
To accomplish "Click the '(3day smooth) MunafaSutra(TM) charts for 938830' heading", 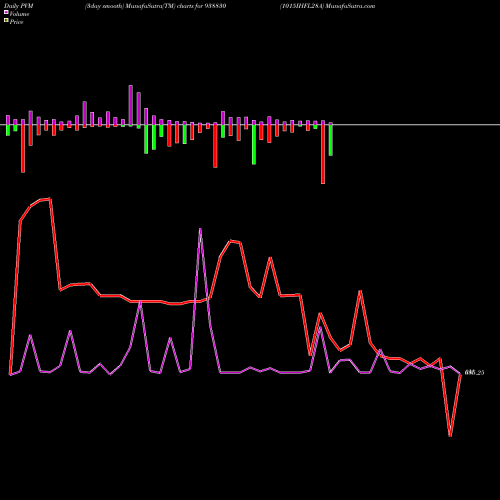I will point(155,6).
